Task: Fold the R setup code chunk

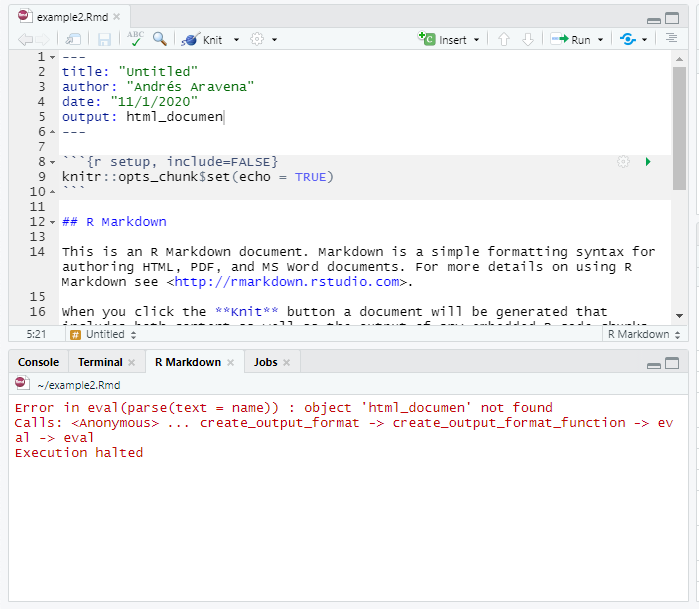Action: (52, 162)
